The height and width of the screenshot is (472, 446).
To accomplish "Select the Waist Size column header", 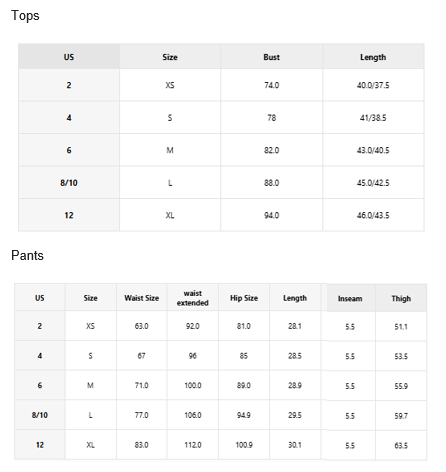I will (x=142, y=298).
